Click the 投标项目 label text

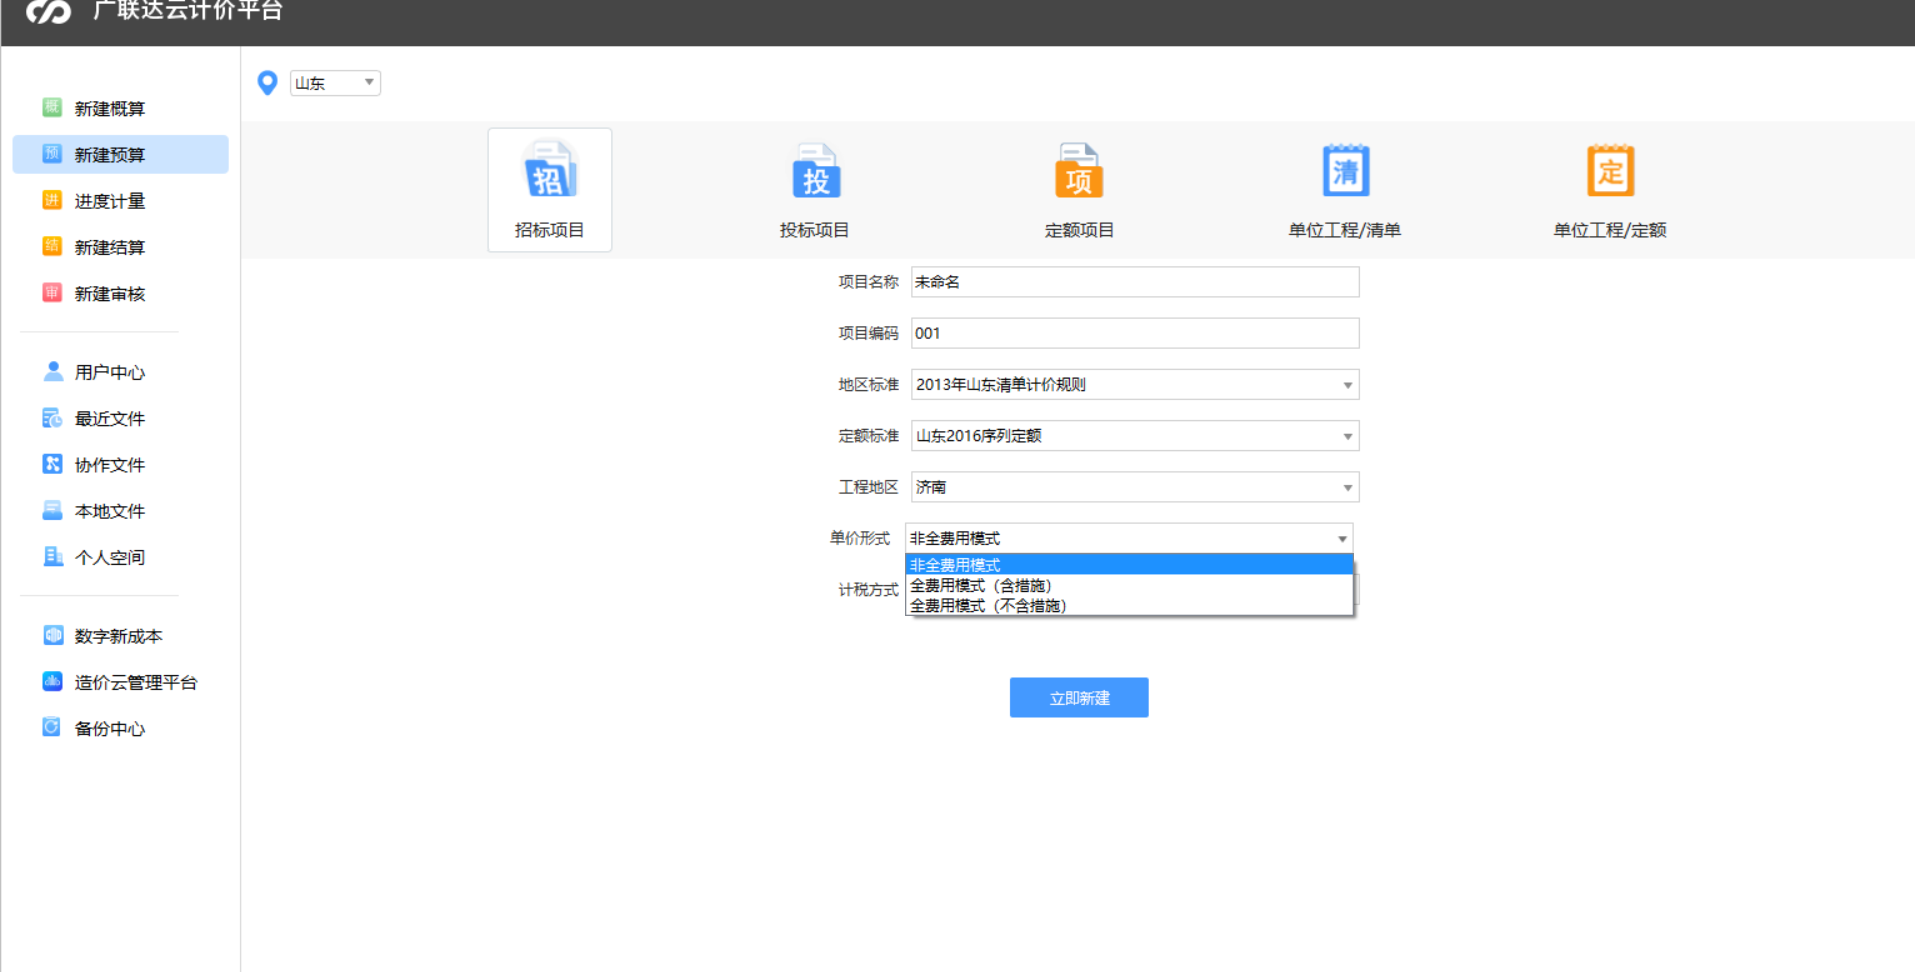[x=814, y=230]
